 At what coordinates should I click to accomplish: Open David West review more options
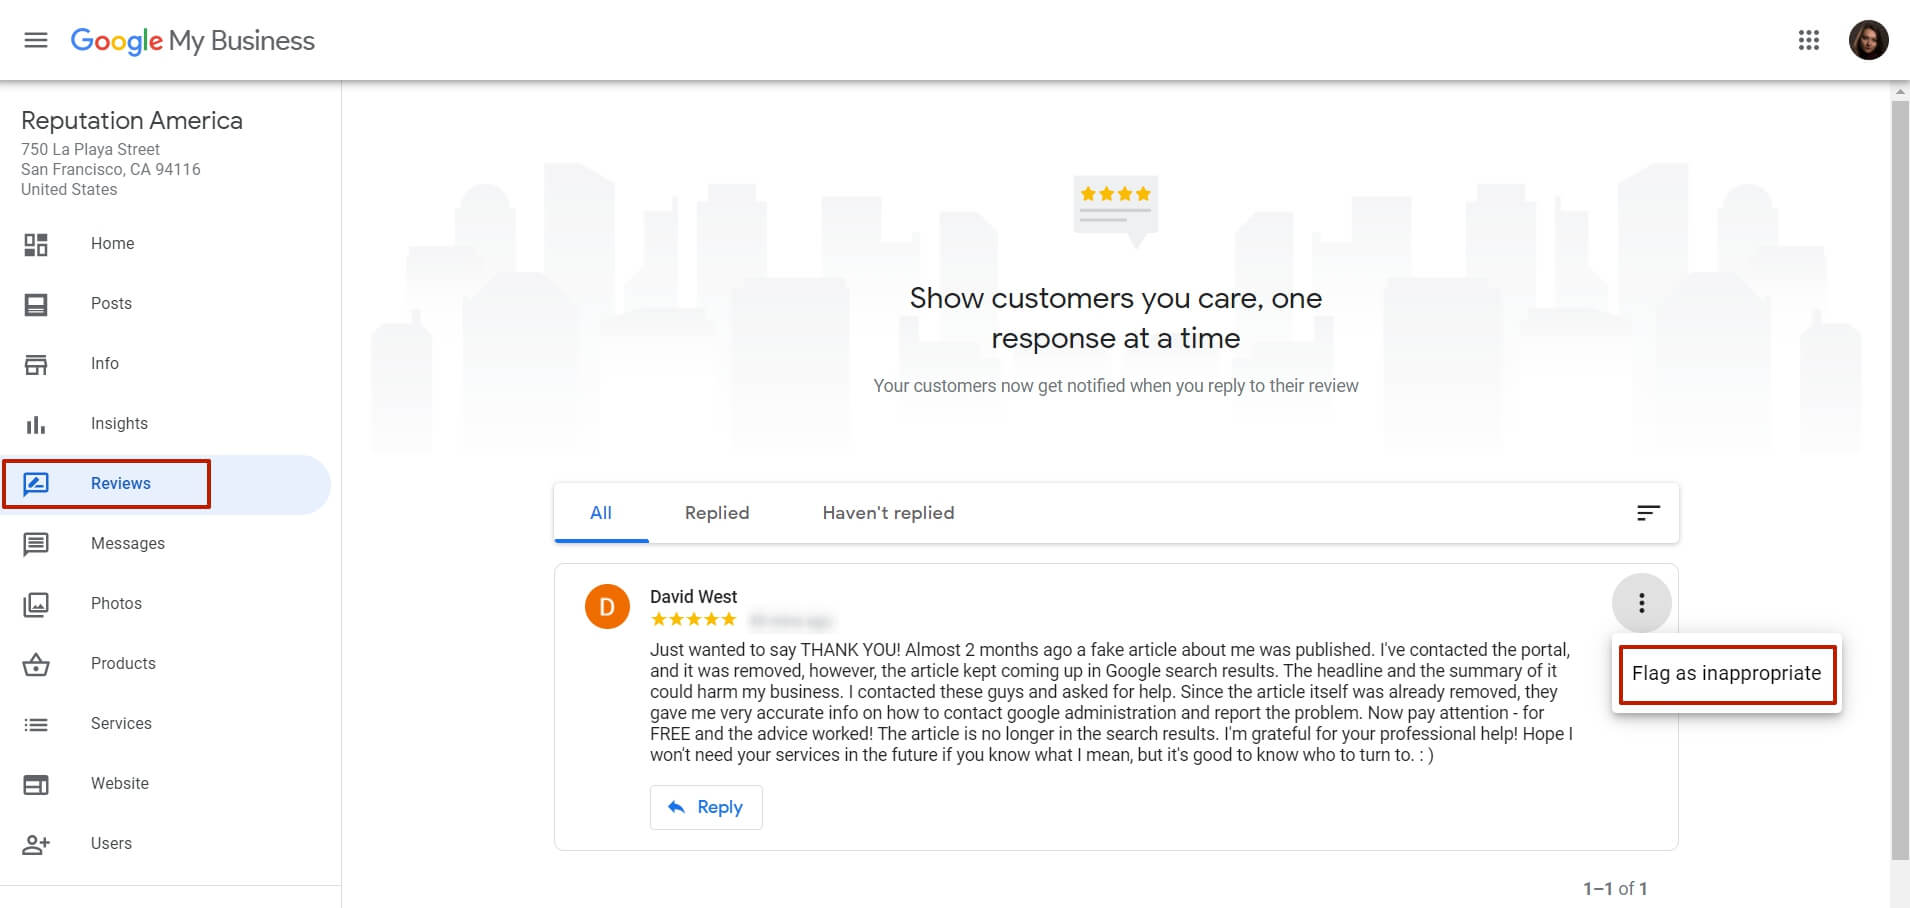(x=1641, y=603)
